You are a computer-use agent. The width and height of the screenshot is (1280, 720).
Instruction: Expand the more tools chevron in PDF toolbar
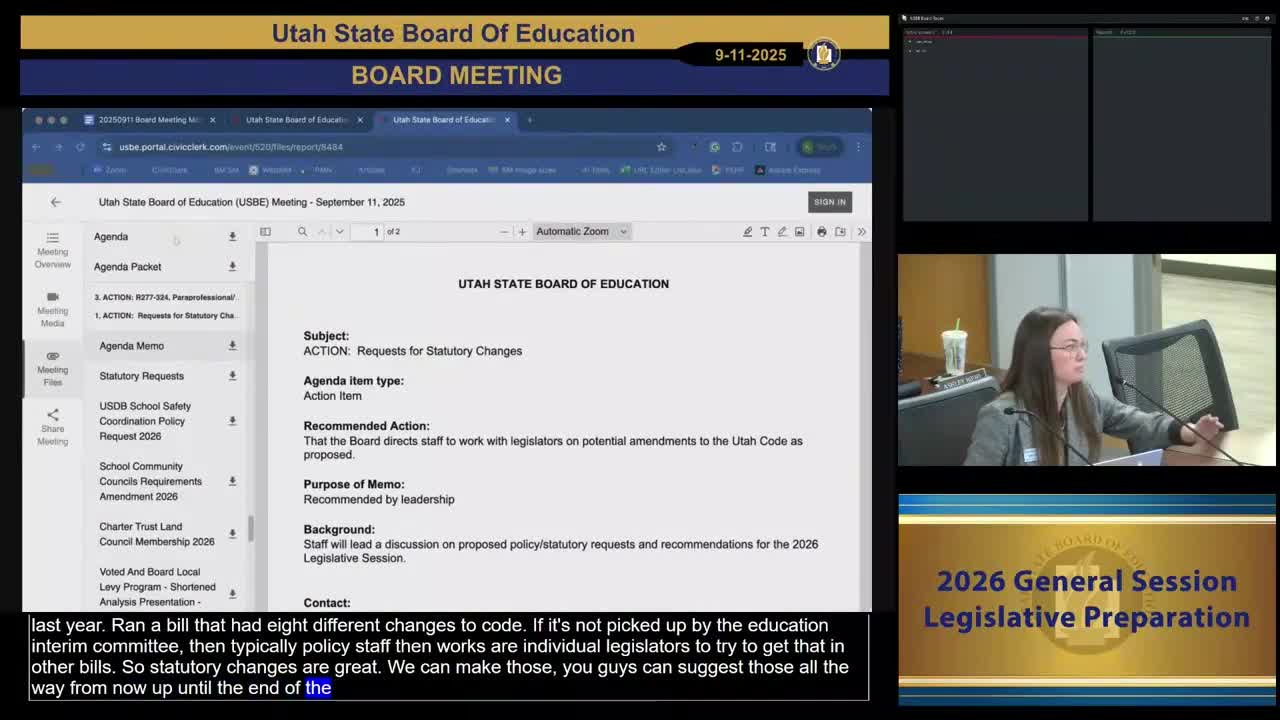click(x=861, y=231)
